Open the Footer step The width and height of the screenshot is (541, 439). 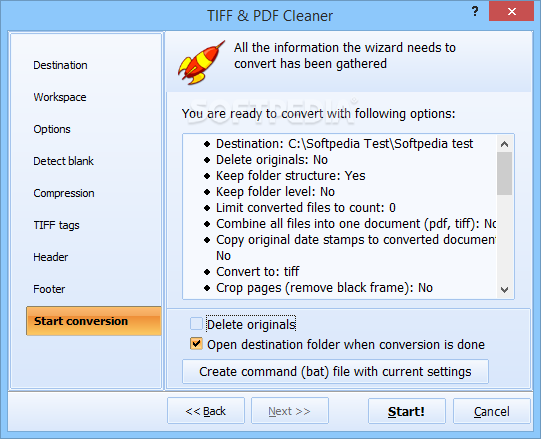[49, 289]
